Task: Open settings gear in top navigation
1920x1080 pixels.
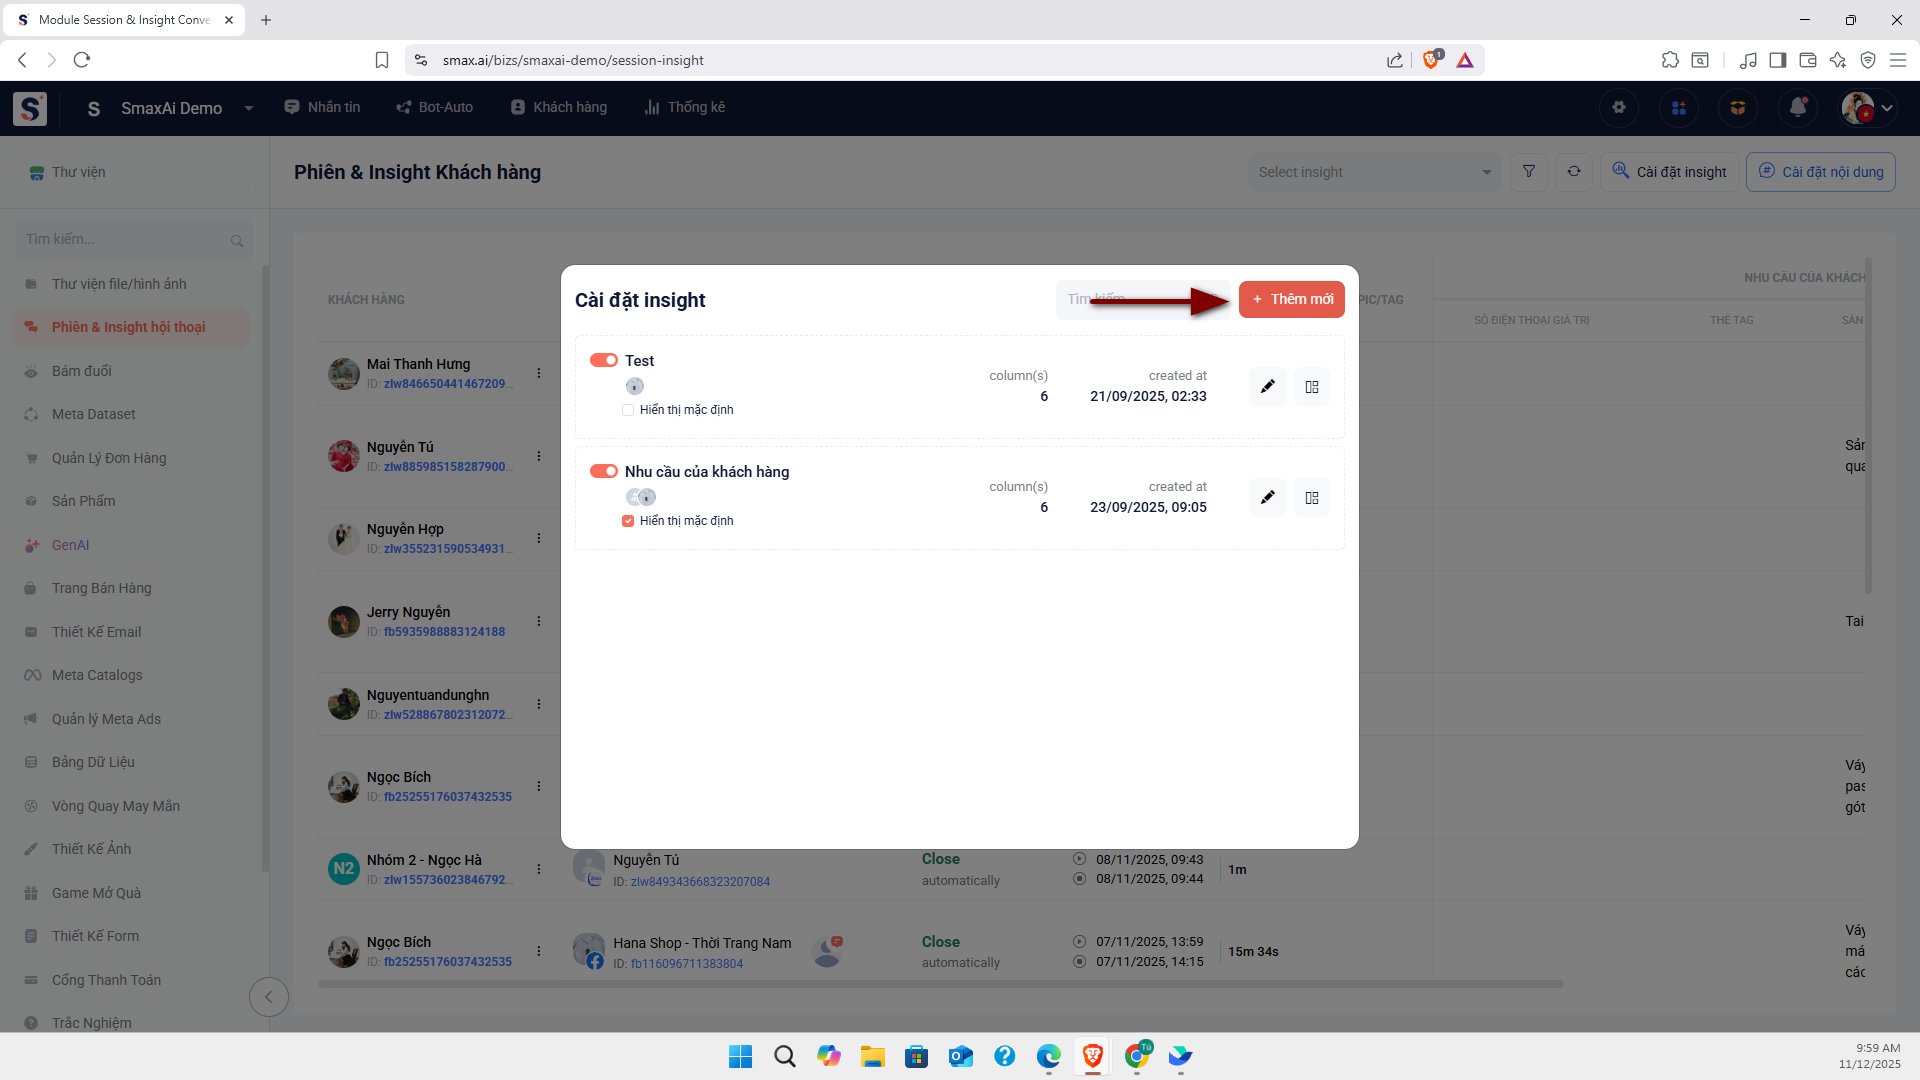Action: coord(1619,108)
